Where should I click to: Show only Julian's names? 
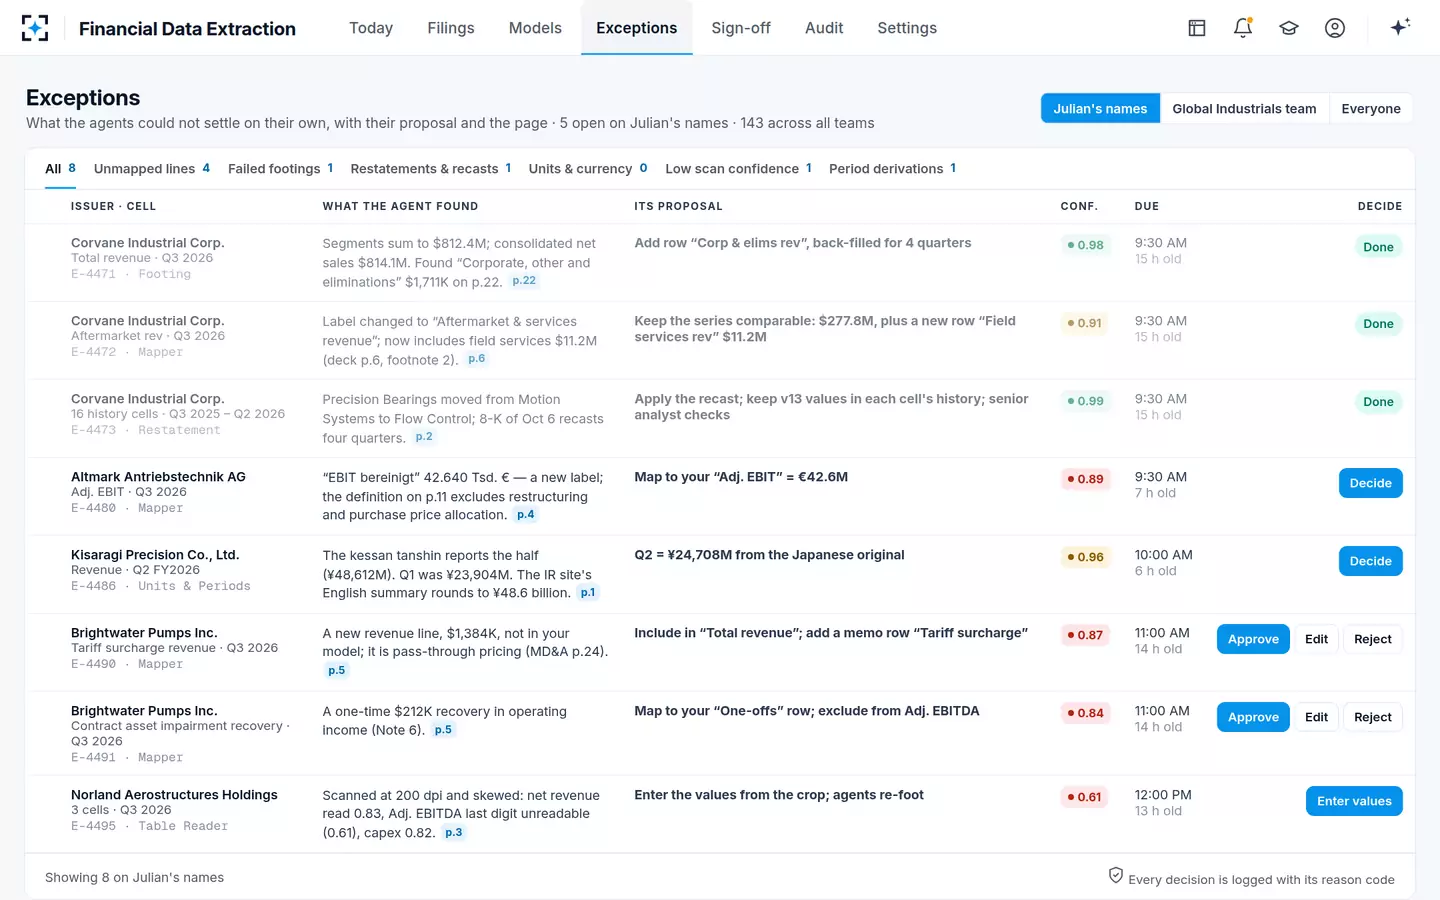pyautogui.click(x=1100, y=109)
